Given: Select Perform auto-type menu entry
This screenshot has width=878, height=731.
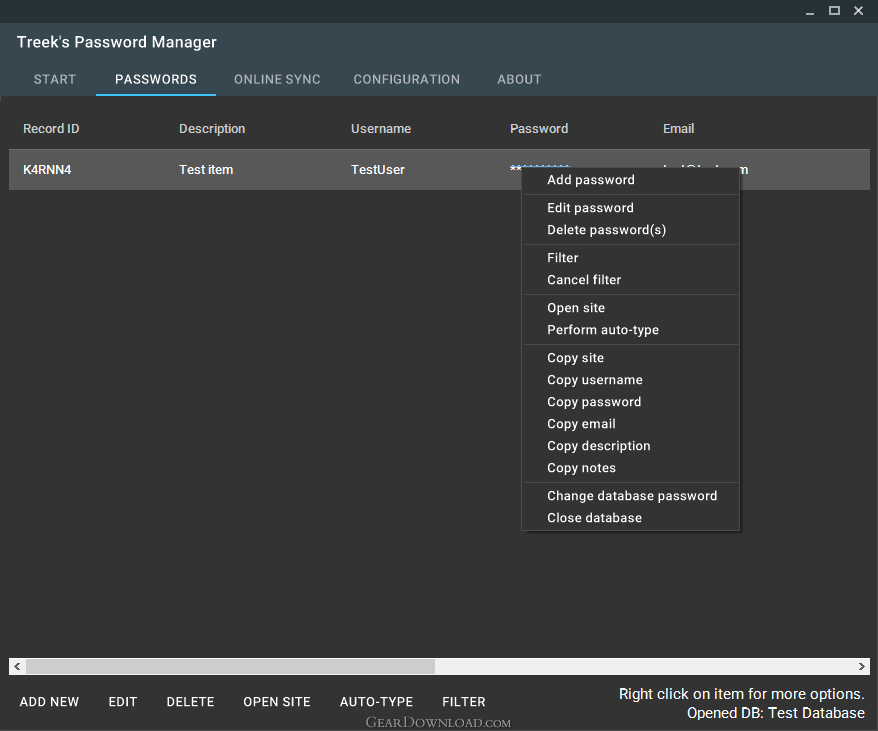Looking at the screenshot, I should (x=631, y=329).
